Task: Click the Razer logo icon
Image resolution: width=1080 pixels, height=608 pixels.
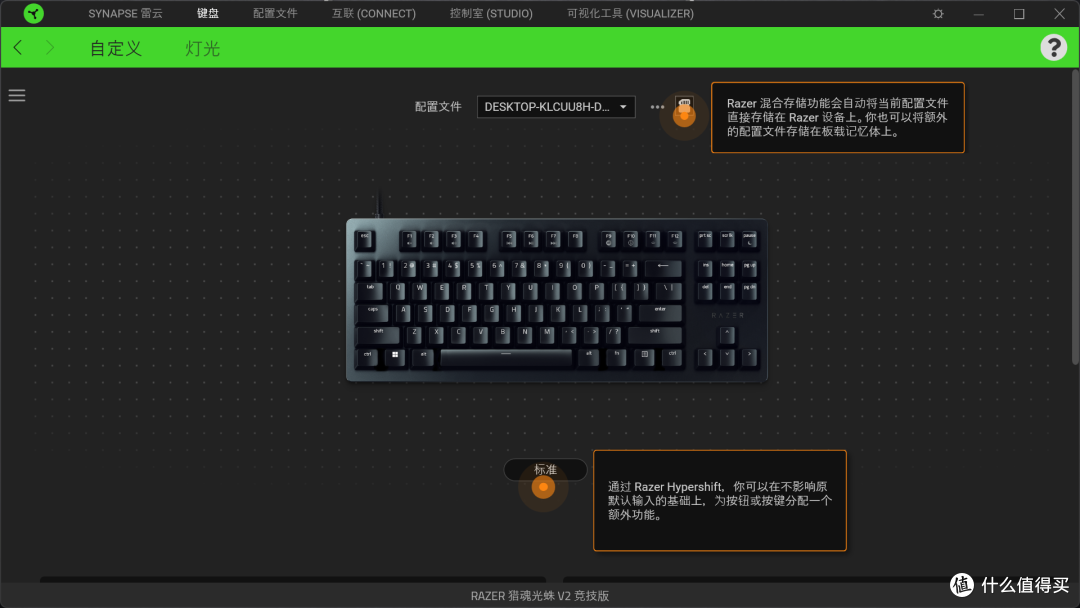Action: (33, 13)
